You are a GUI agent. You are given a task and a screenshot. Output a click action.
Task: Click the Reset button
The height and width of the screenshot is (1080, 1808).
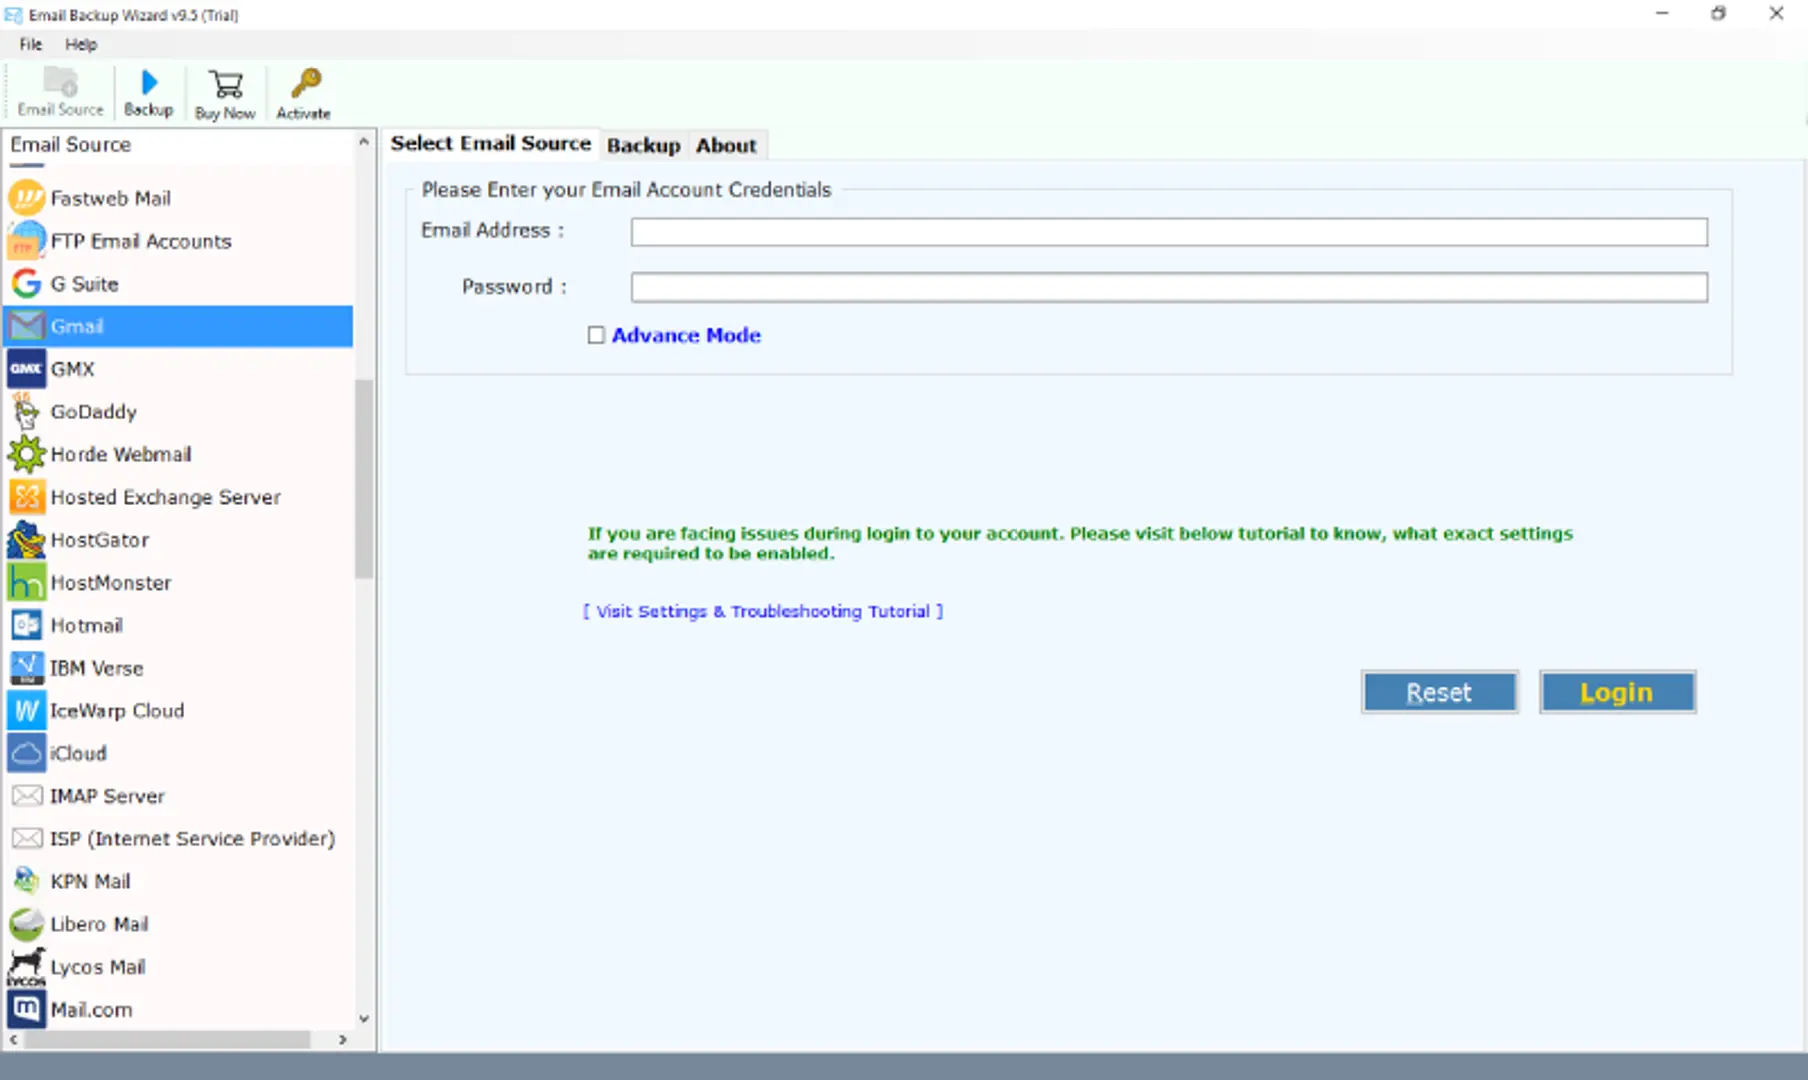pyautogui.click(x=1439, y=692)
